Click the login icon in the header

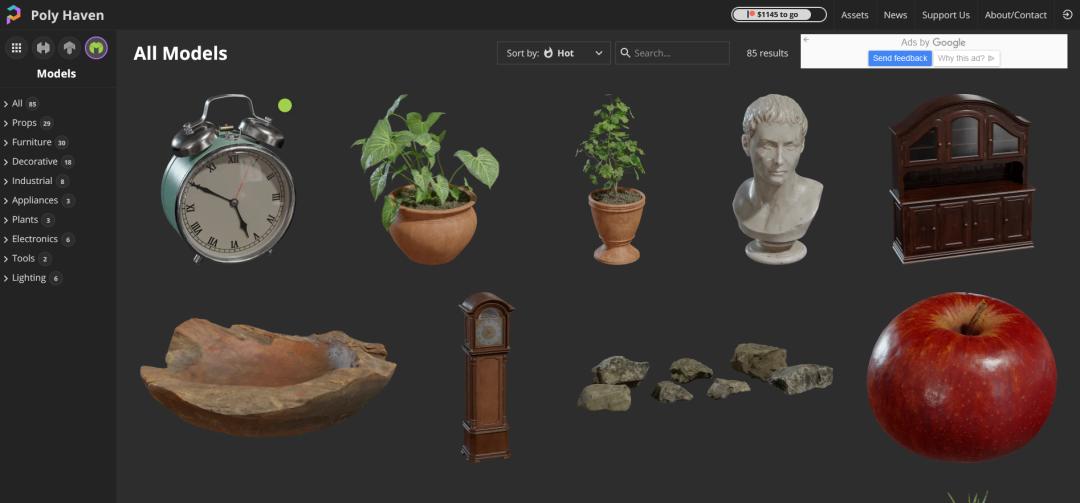(1066, 15)
